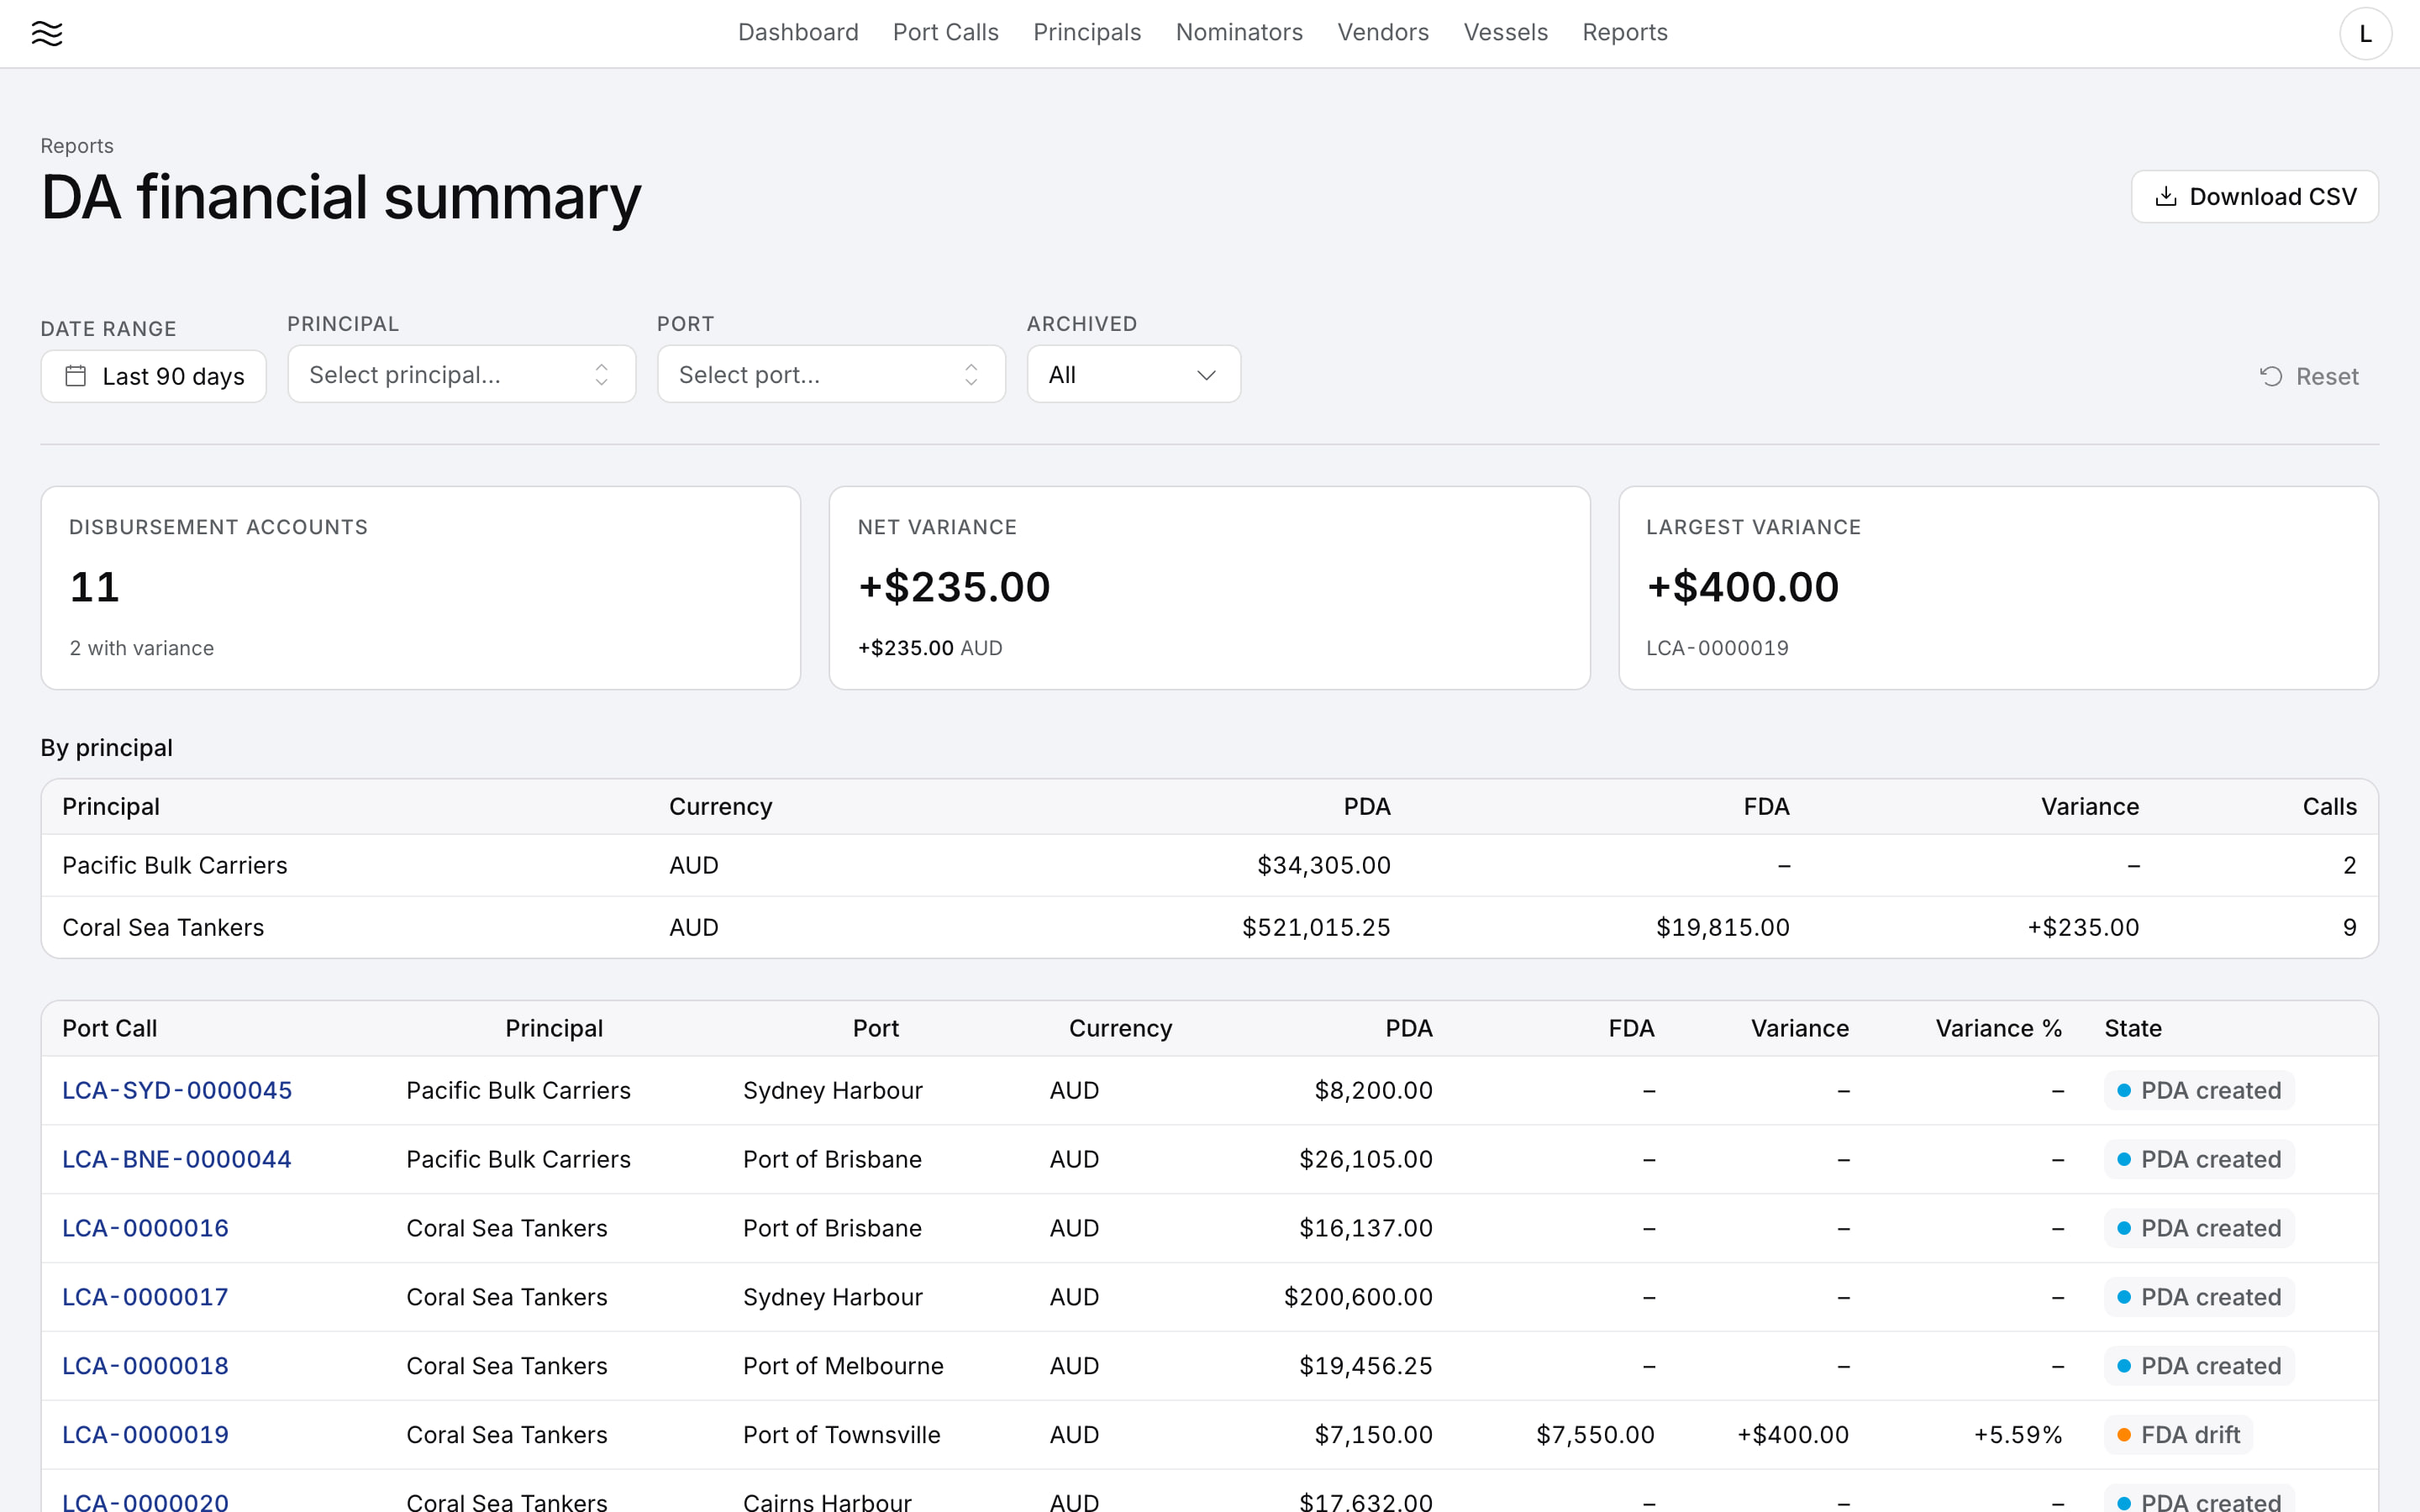
Task: Open port call LCA-0000016 link
Action: pyautogui.click(x=145, y=1228)
